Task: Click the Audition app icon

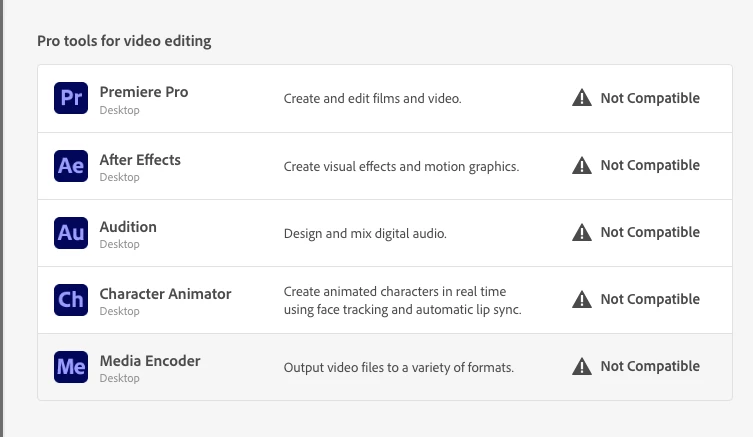Action: click(x=71, y=233)
